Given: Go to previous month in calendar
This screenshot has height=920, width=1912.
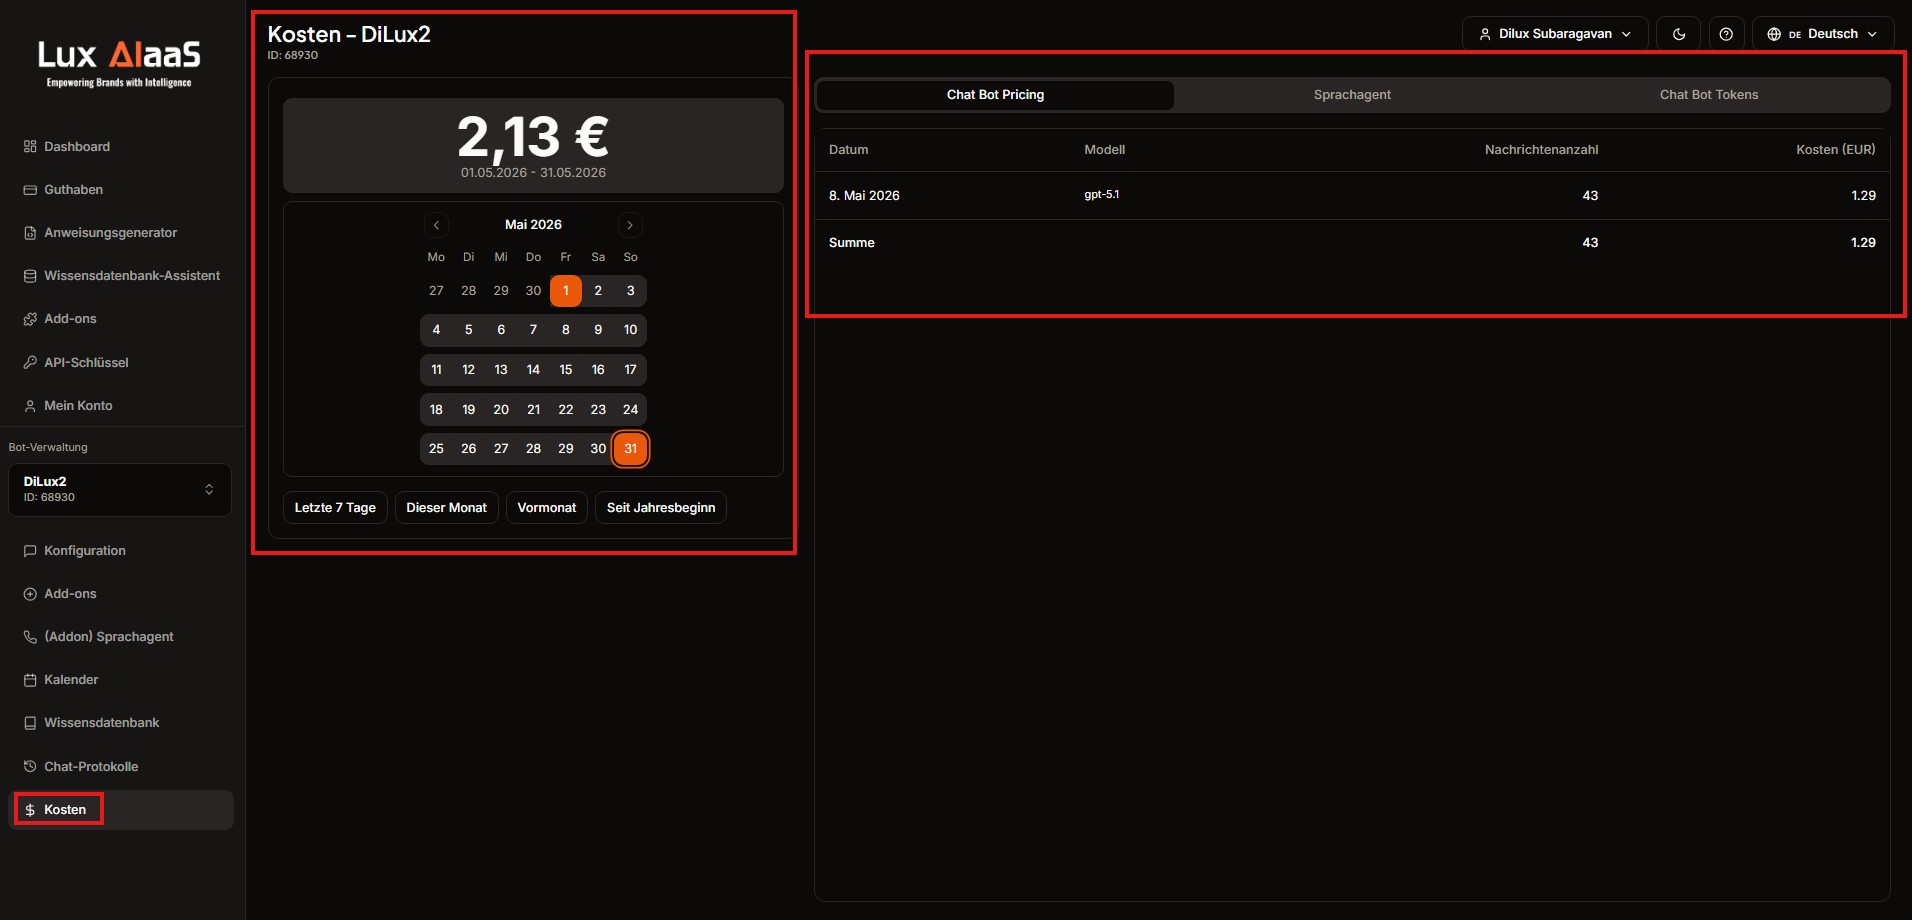Looking at the screenshot, I should click(436, 225).
